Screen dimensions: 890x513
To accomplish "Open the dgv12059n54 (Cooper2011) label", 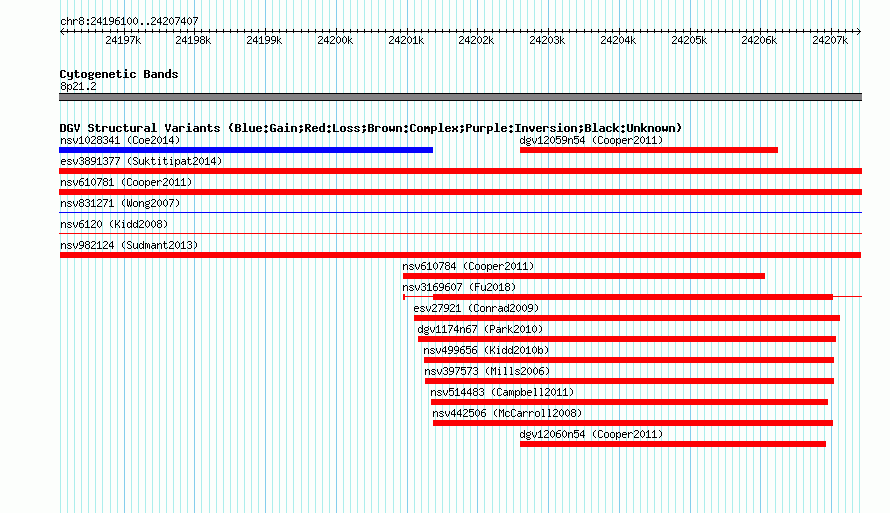I will [x=591, y=140].
